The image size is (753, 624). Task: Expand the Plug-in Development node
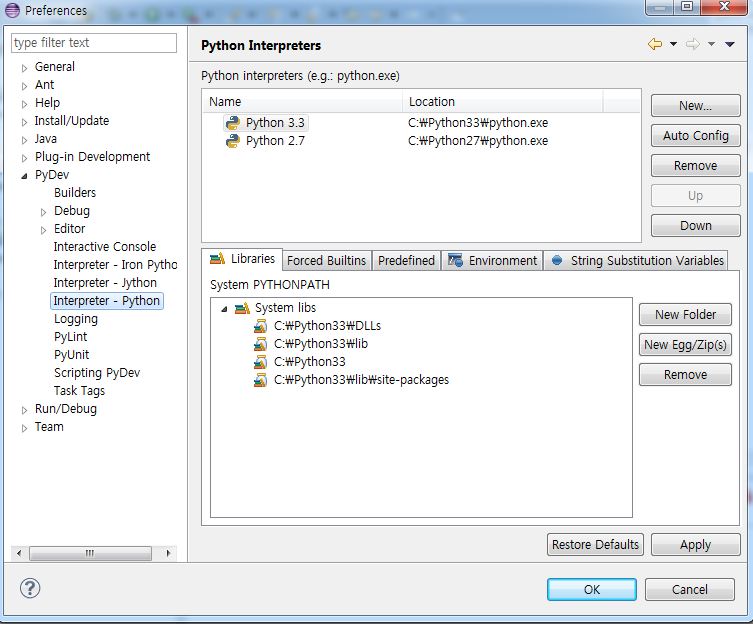coord(24,158)
